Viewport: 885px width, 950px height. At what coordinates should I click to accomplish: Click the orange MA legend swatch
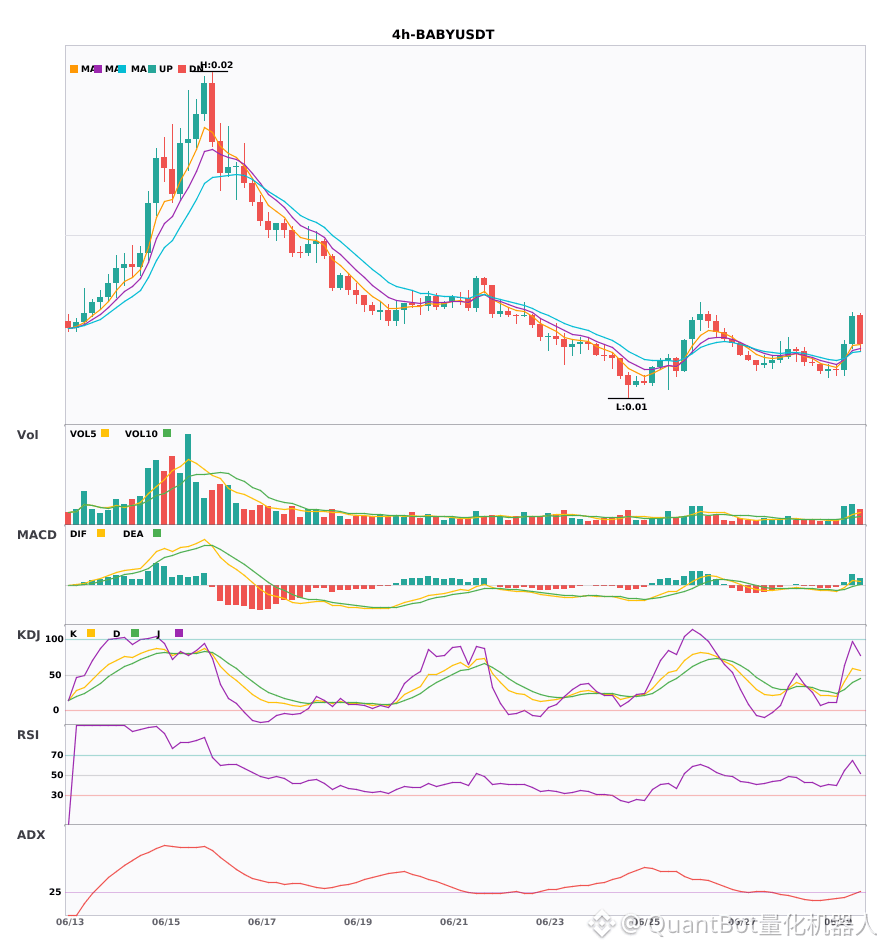click(x=74, y=69)
